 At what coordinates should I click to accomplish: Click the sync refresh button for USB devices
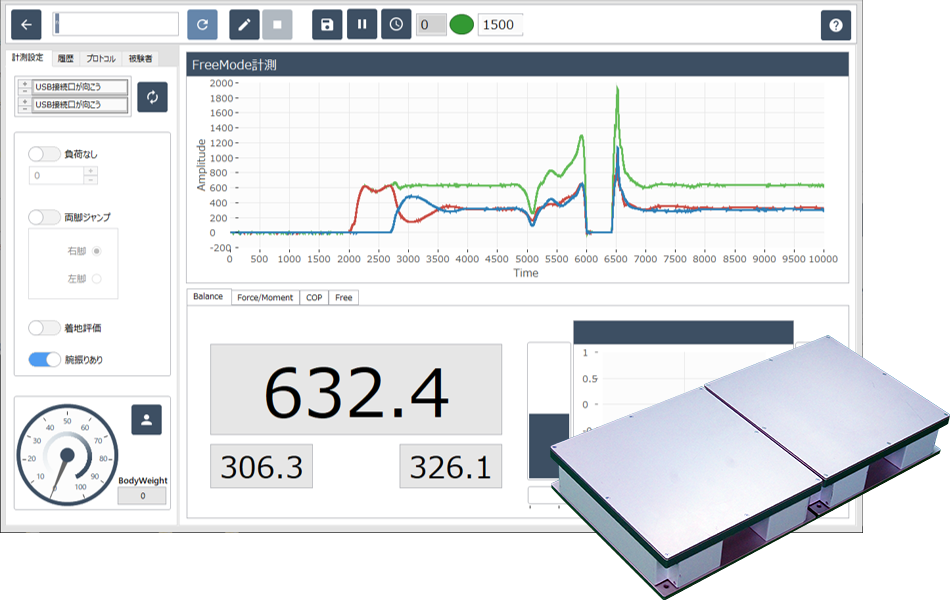tap(152, 97)
